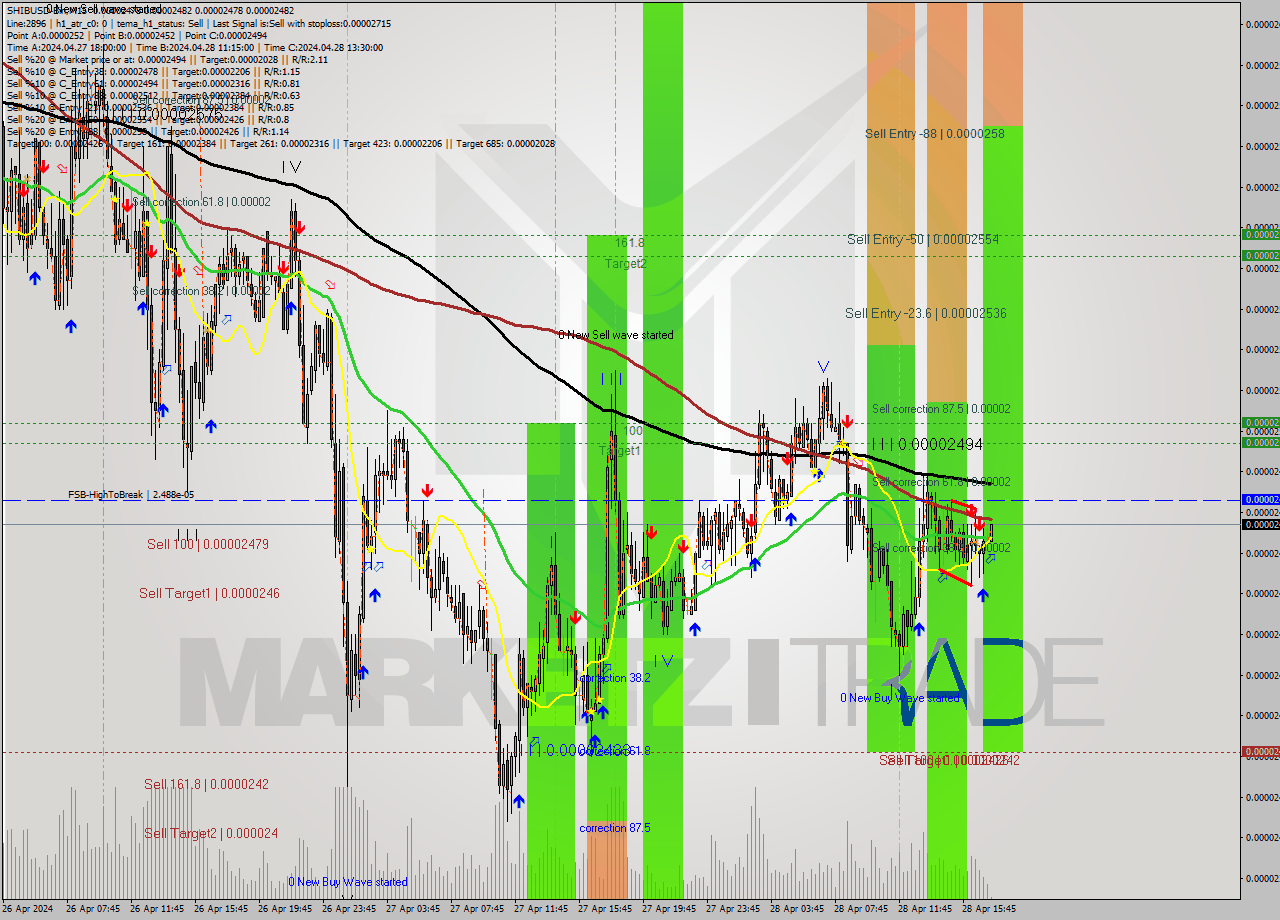Click '27 Apr 19:45' on the time axis

point(671,909)
